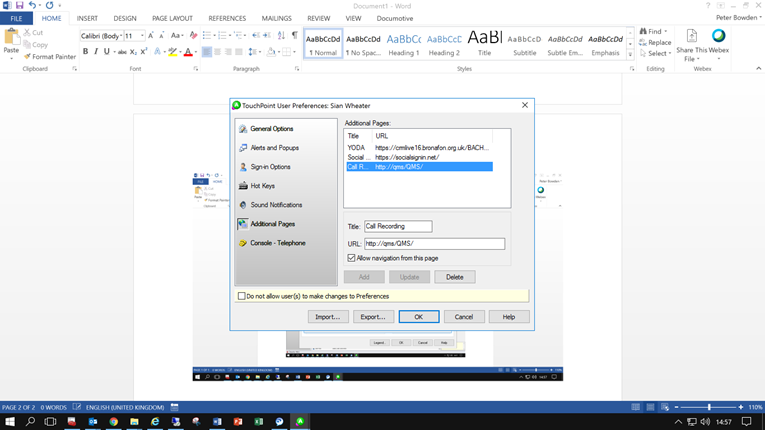Check Do not allow users to change Preferences
This screenshot has height=430, width=765.
(x=242, y=296)
